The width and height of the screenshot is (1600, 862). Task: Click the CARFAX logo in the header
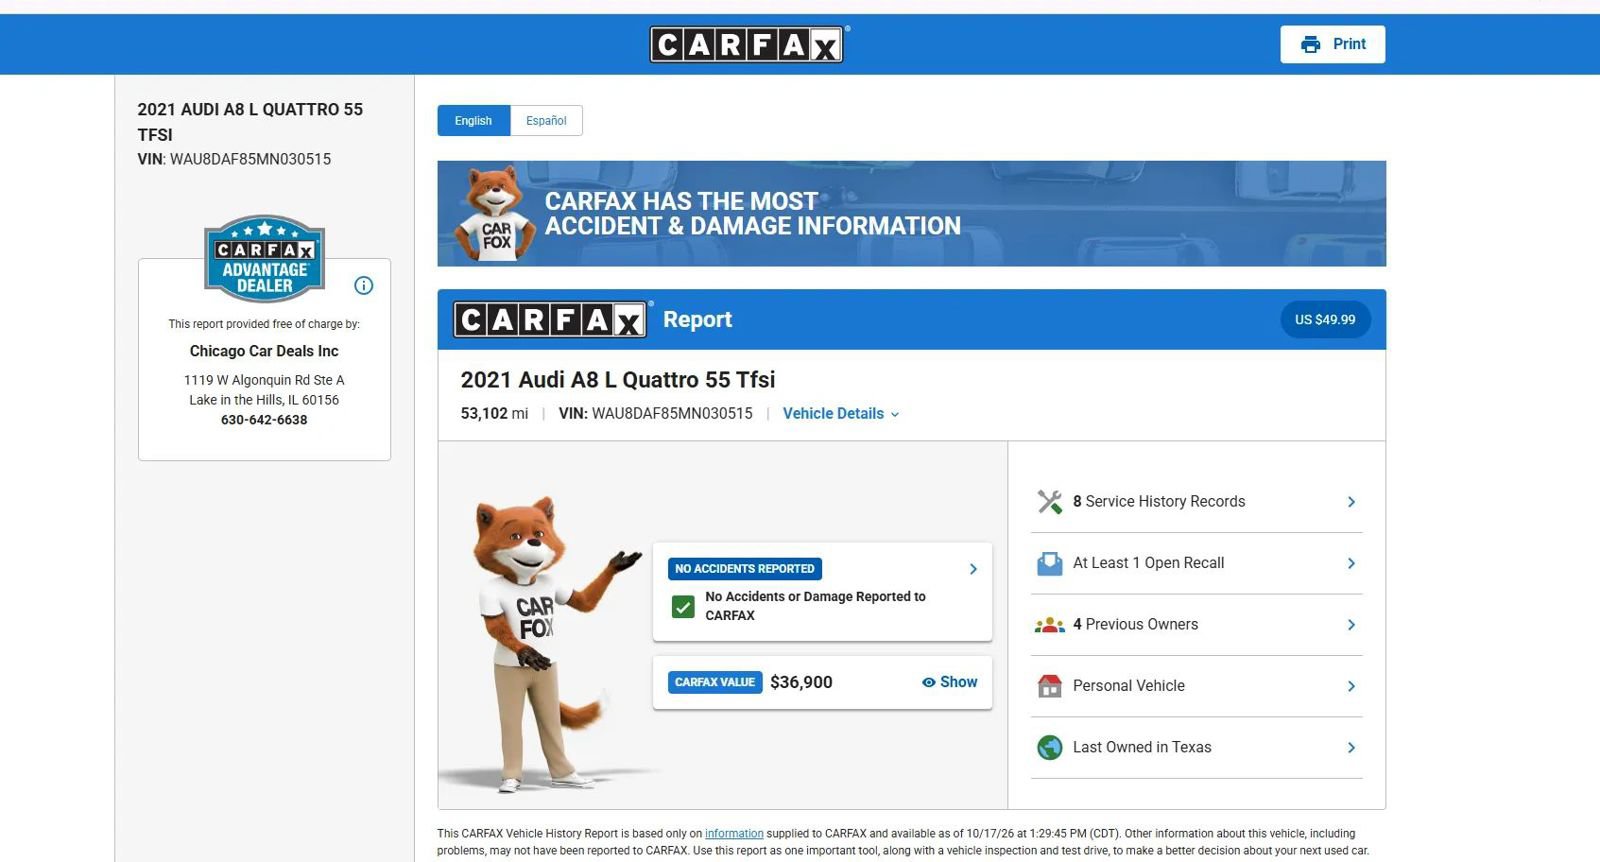749,45
